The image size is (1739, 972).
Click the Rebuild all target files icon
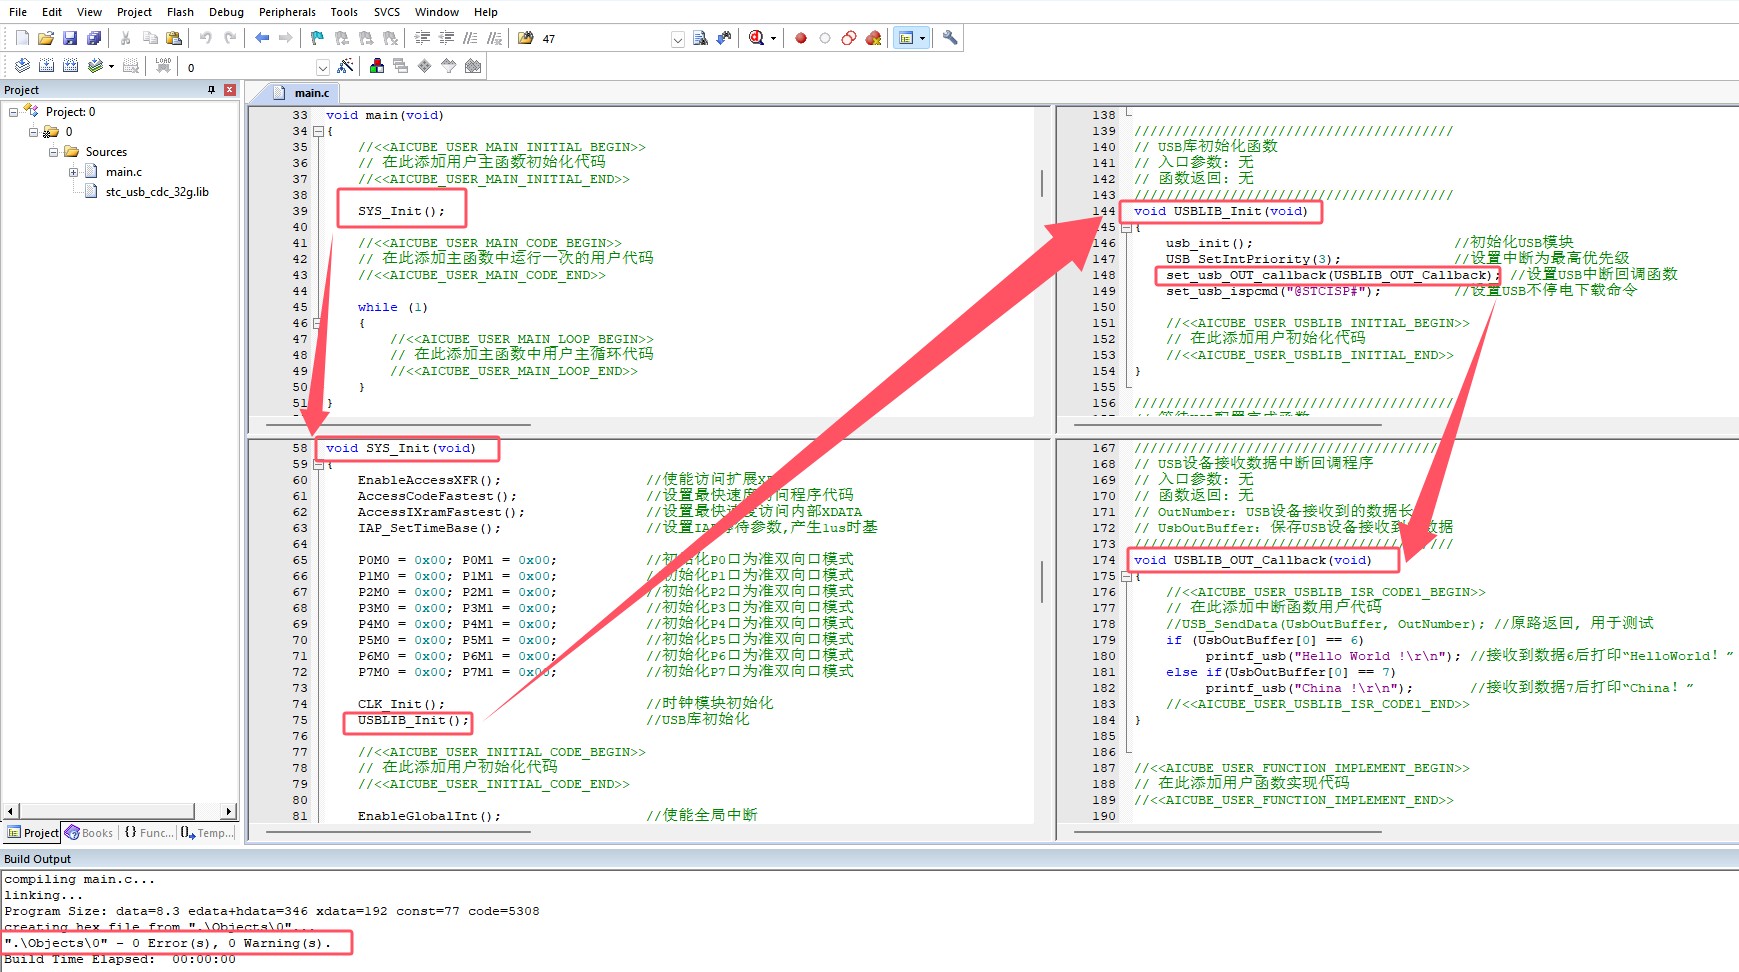[70, 66]
